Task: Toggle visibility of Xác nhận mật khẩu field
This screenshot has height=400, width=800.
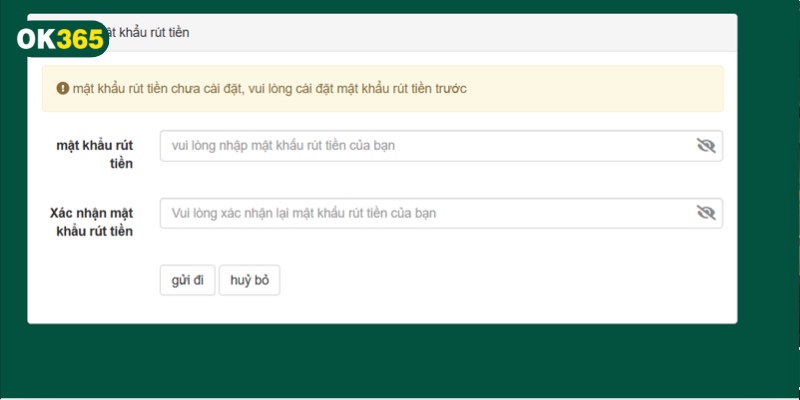Action: (x=706, y=213)
